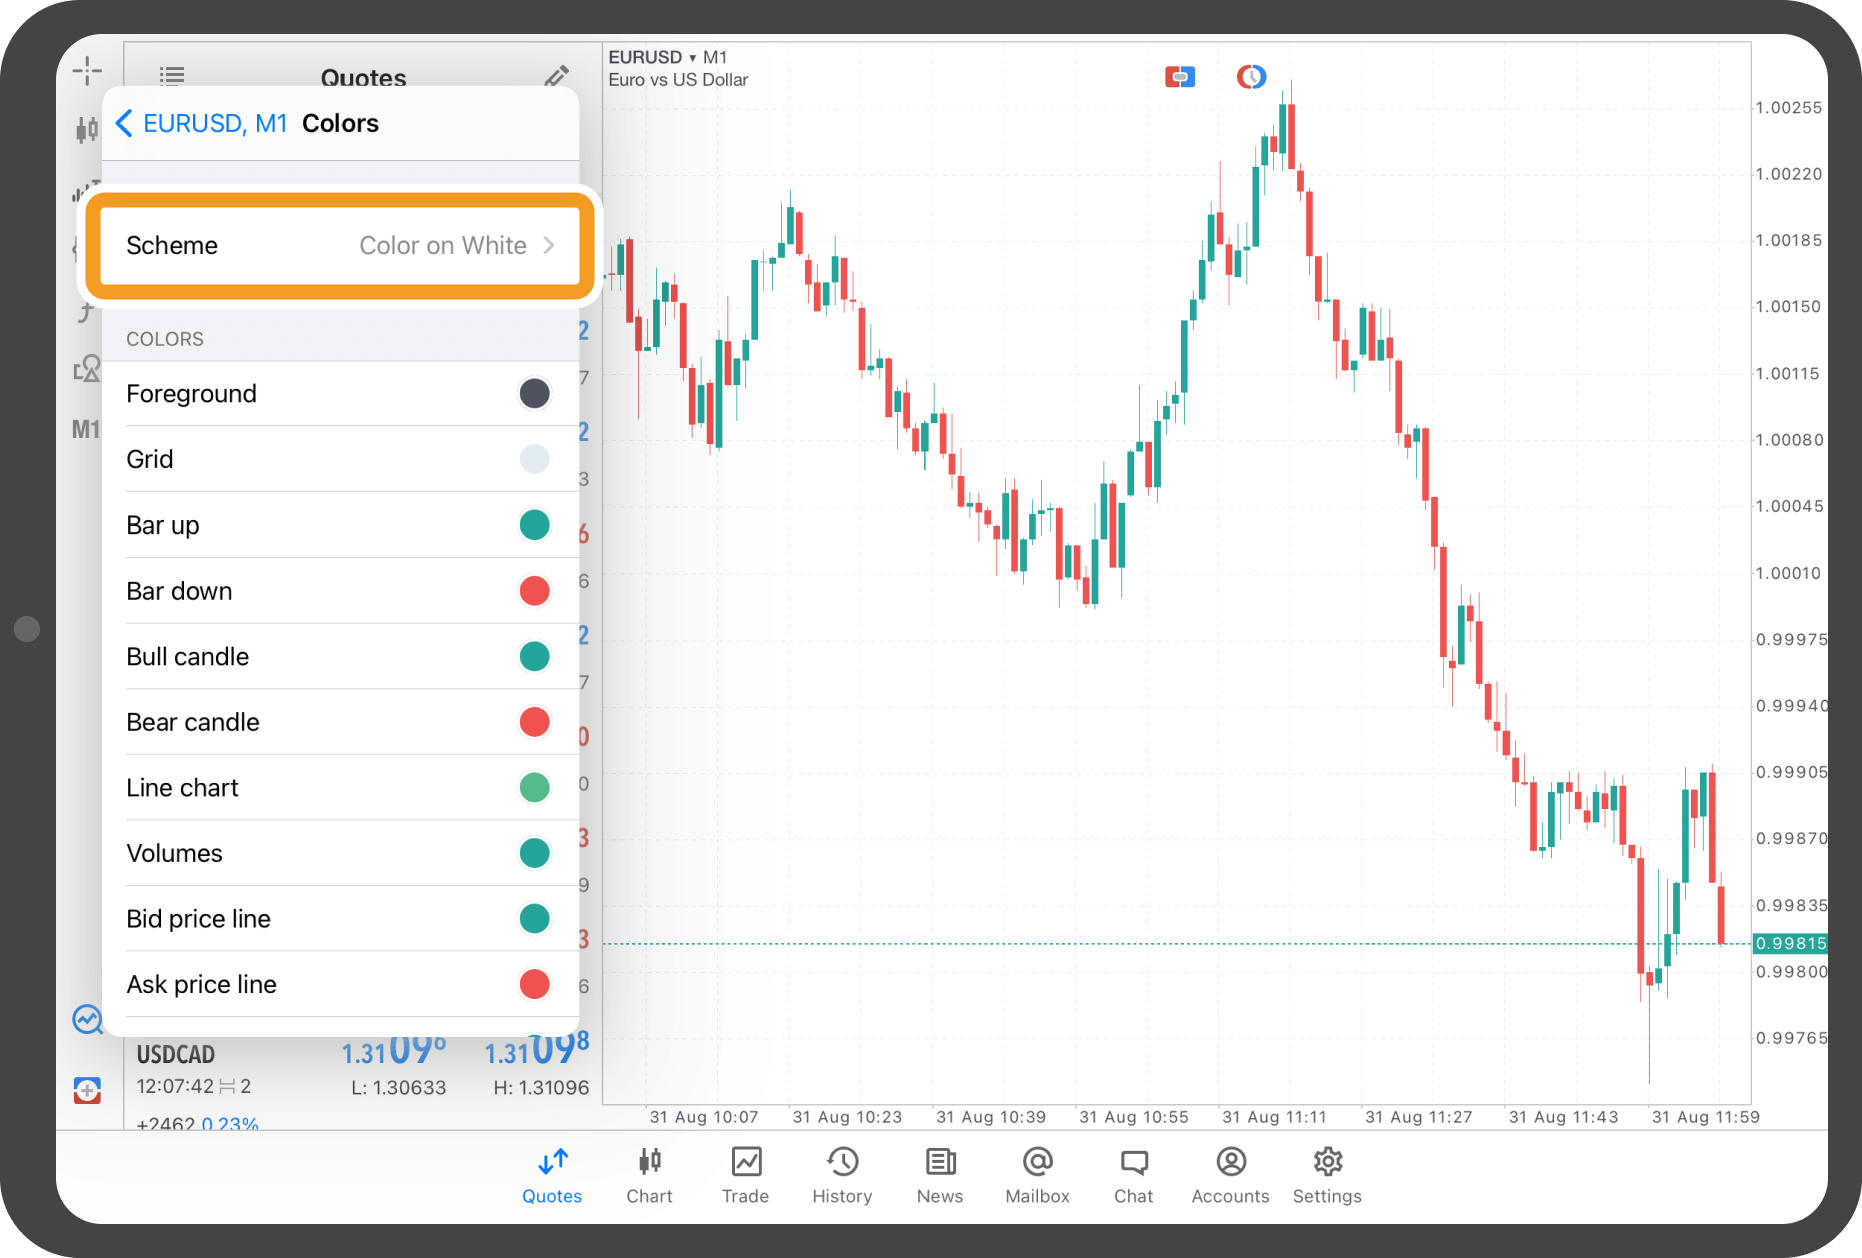Open the M1 timeframe selector
Image resolution: width=1862 pixels, height=1258 pixels.
click(x=86, y=430)
